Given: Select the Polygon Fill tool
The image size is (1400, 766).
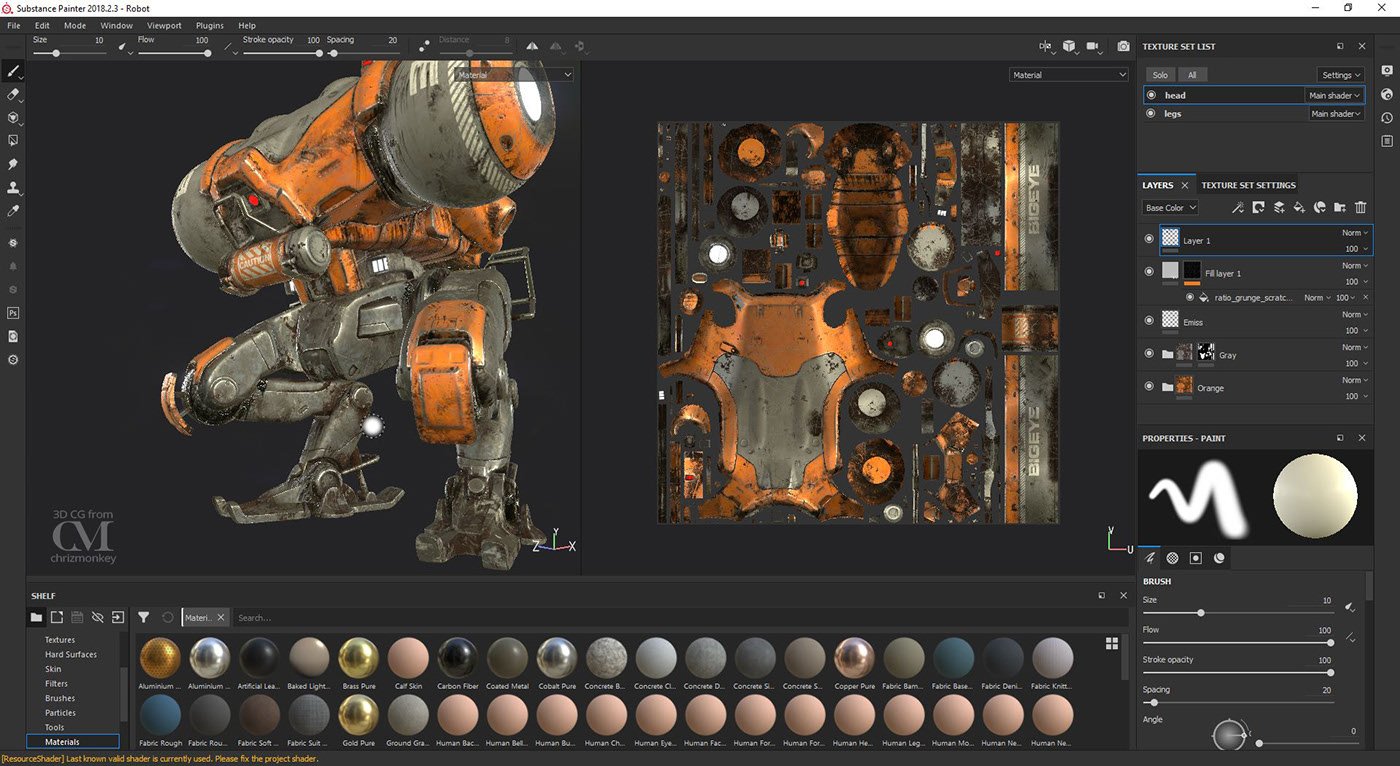Looking at the screenshot, I should point(13,141).
